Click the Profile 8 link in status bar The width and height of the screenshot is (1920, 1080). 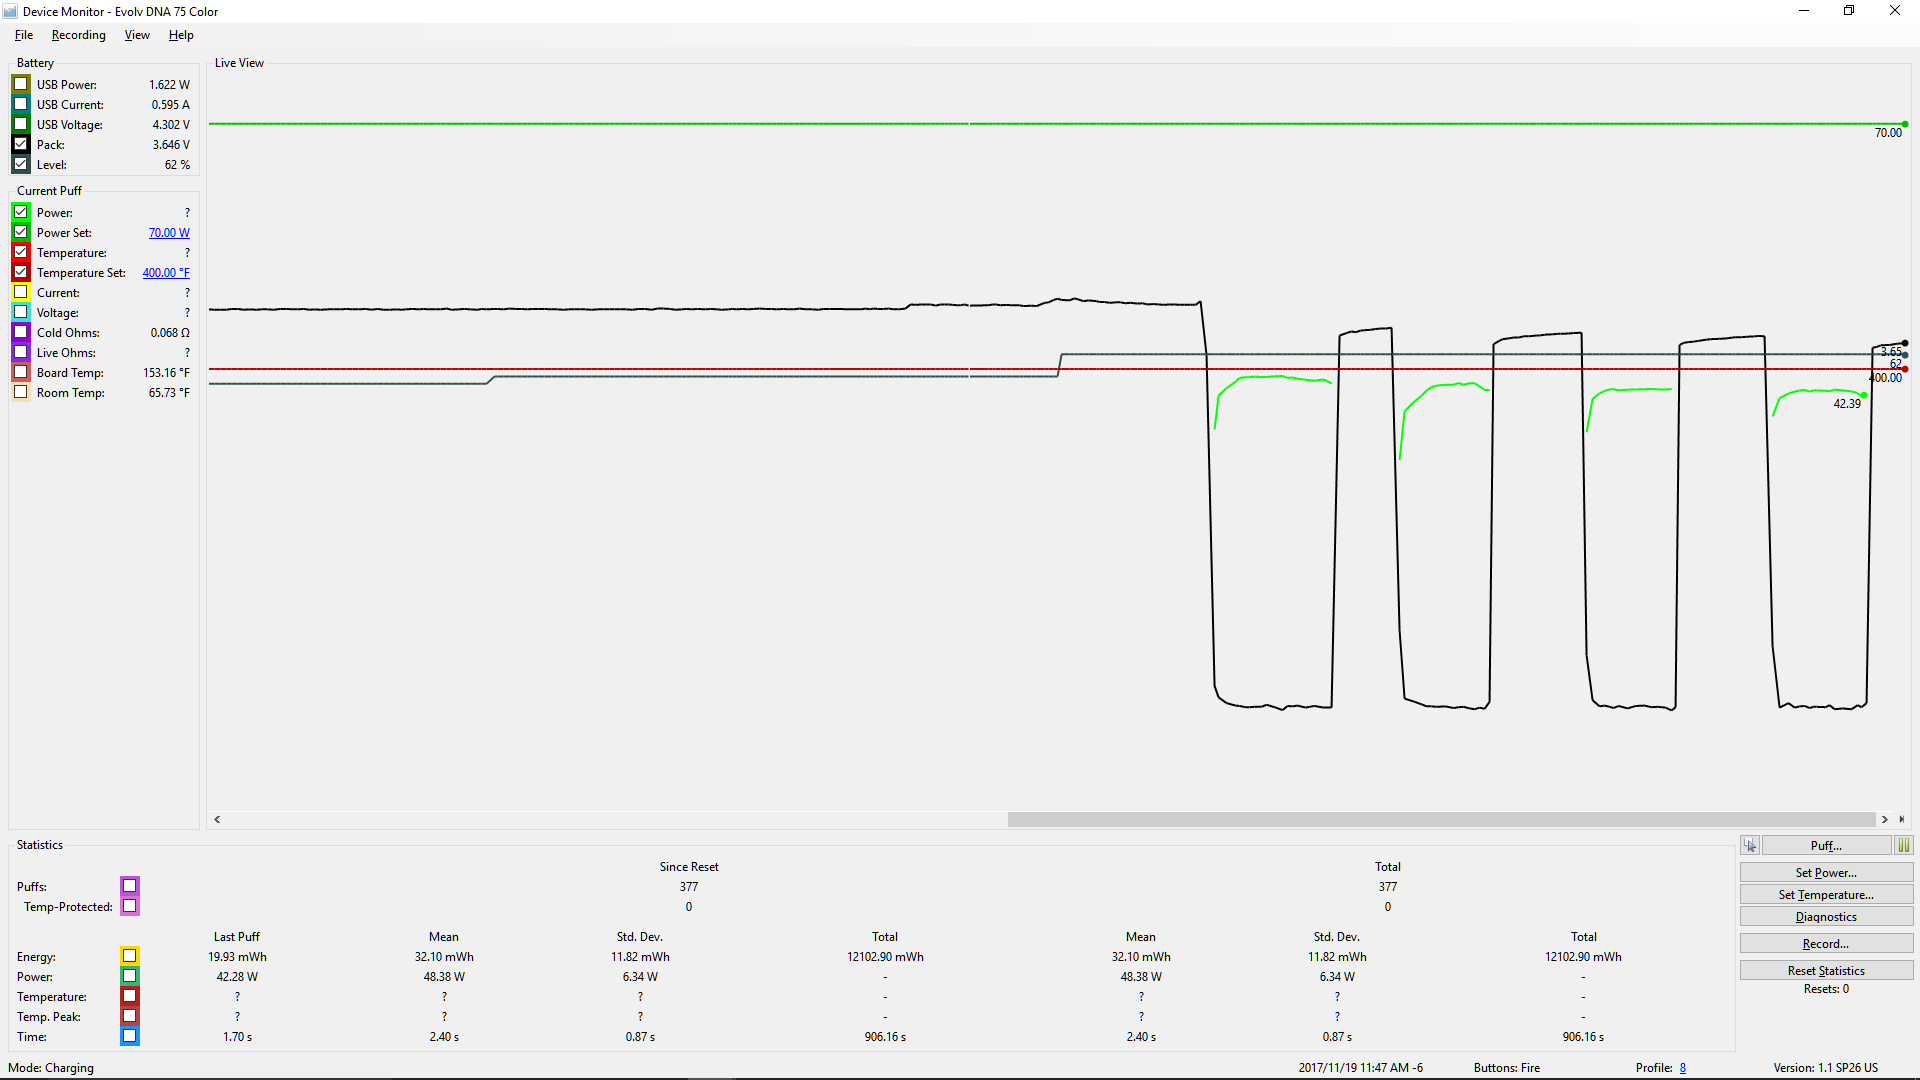(1683, 1068)
